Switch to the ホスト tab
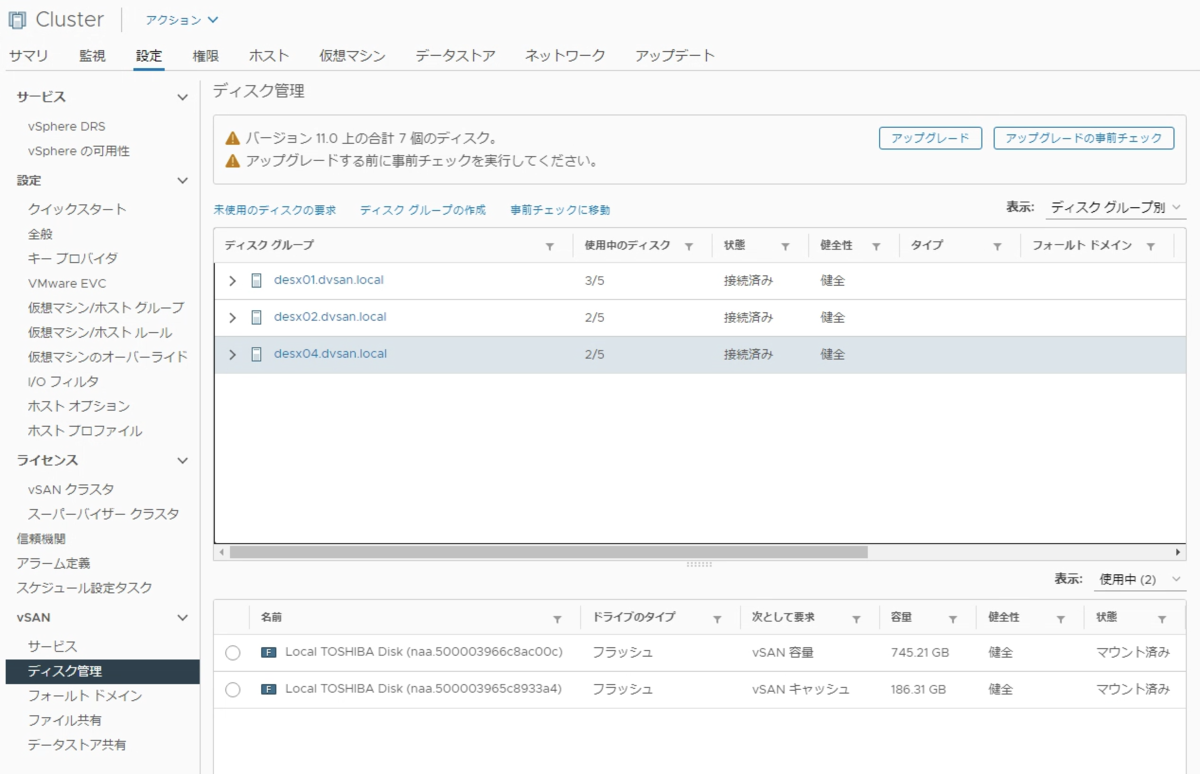Screen dimensions: 1200x774 269,56
